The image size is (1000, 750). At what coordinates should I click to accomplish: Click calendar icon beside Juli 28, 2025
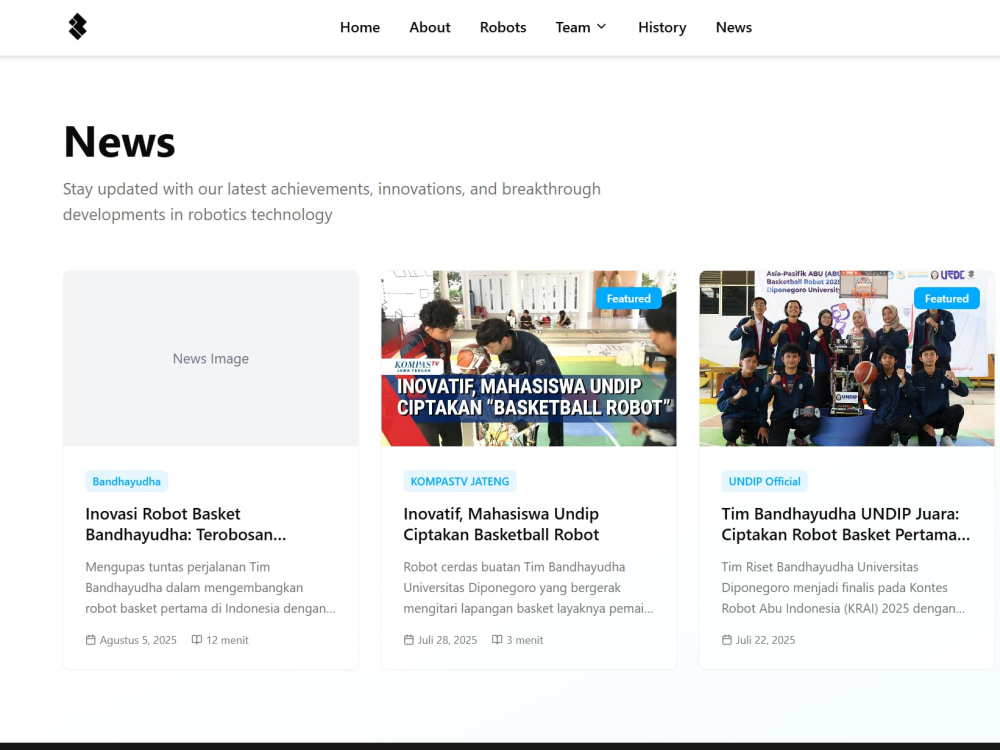click(x=409, y=640)
